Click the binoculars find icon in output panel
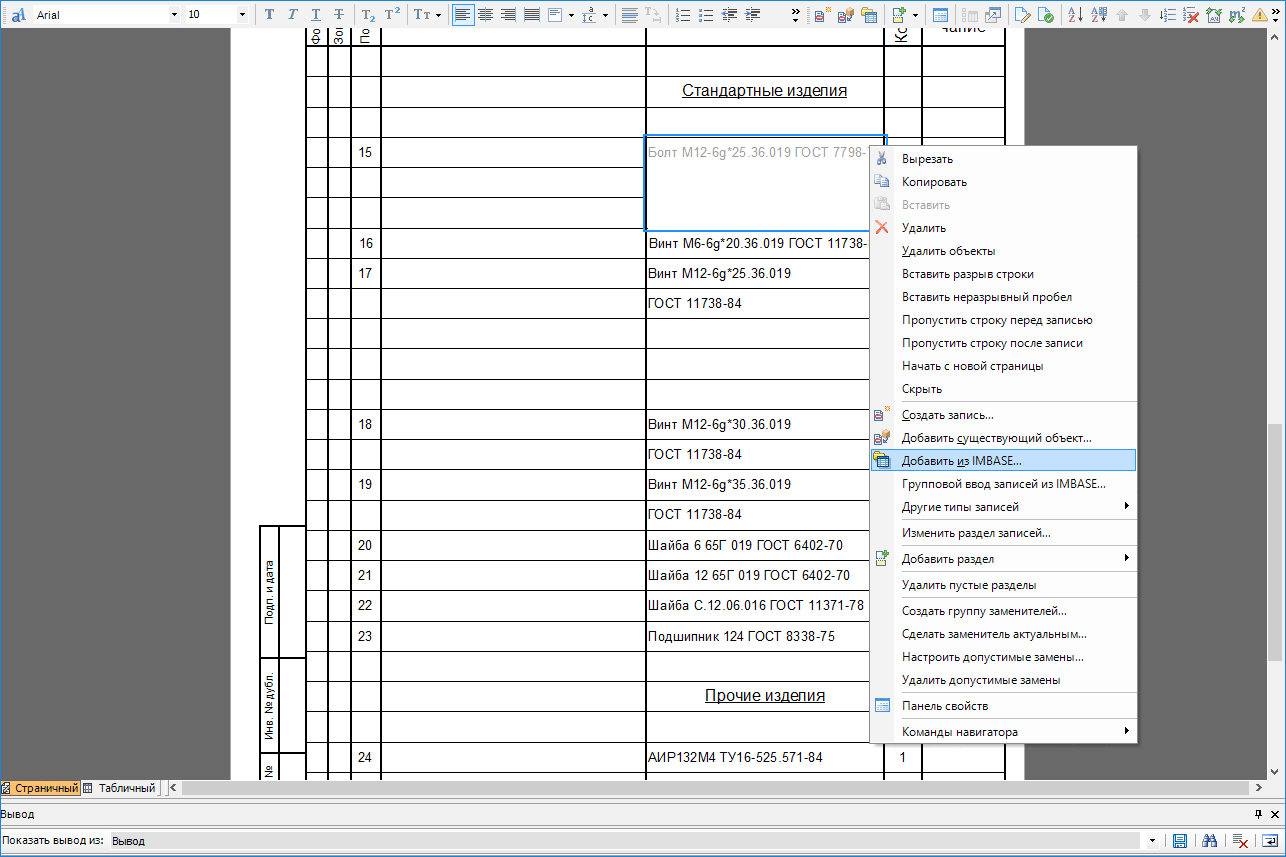Screen dimensions: 1286x857 [1209, 841]
